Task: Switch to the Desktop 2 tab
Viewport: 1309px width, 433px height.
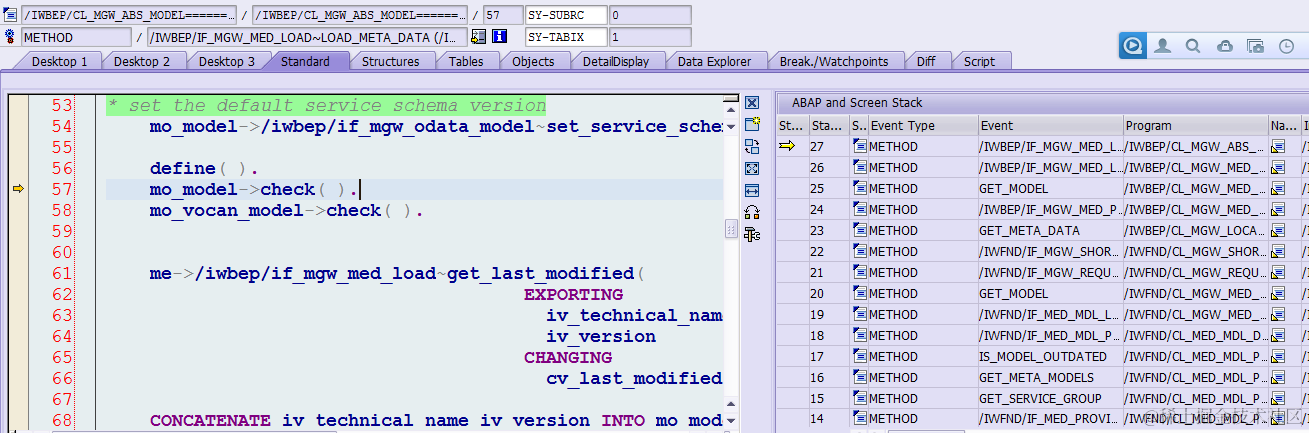Action: point(142,61)
